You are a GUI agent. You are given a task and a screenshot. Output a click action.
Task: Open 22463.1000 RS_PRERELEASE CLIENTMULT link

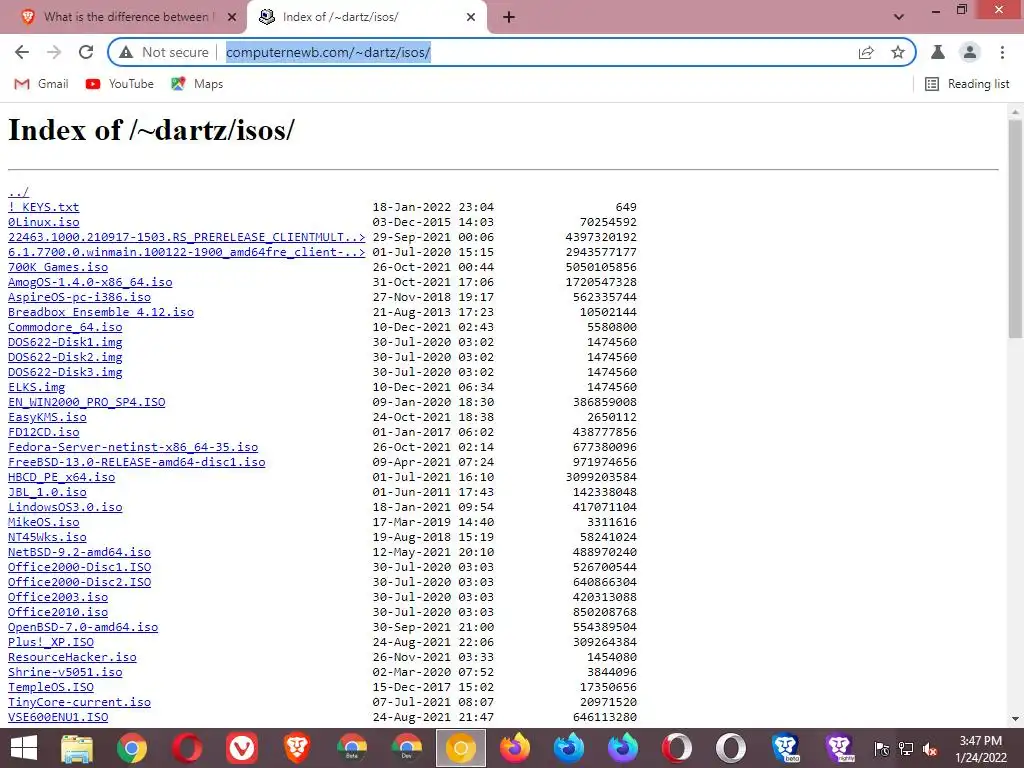pyautogui.click(x=186, y=237)
